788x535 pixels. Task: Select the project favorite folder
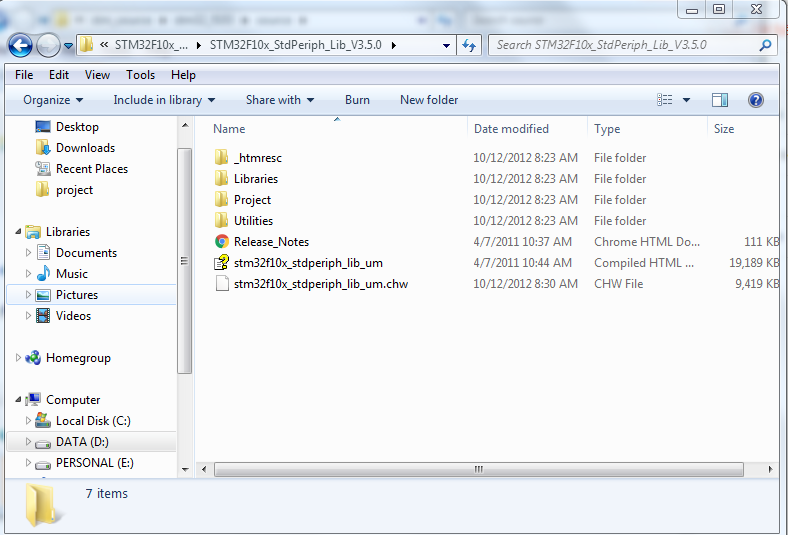tap(74, 190)
